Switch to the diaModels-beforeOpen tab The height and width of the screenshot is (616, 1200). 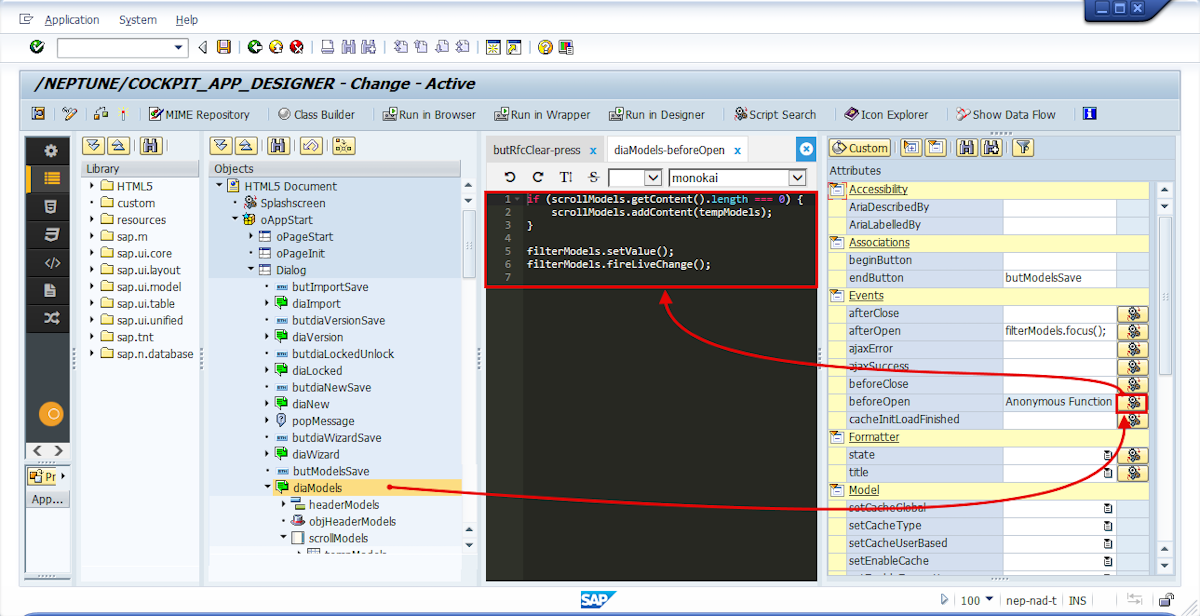pyautogui.click(x=669, y=150)
